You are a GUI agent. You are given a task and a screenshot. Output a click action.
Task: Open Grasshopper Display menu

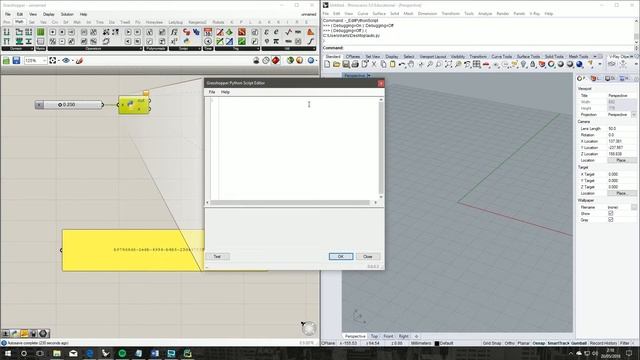pos(49,14)
